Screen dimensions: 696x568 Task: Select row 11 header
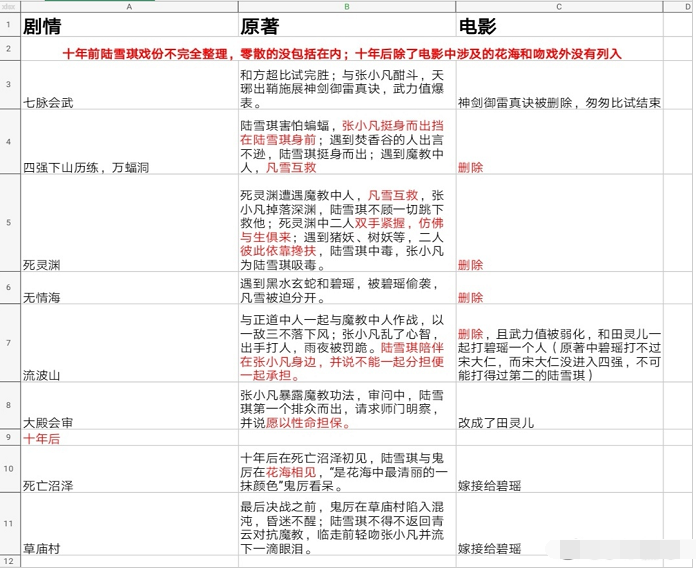pyautogui.click(x=10, y=524)
